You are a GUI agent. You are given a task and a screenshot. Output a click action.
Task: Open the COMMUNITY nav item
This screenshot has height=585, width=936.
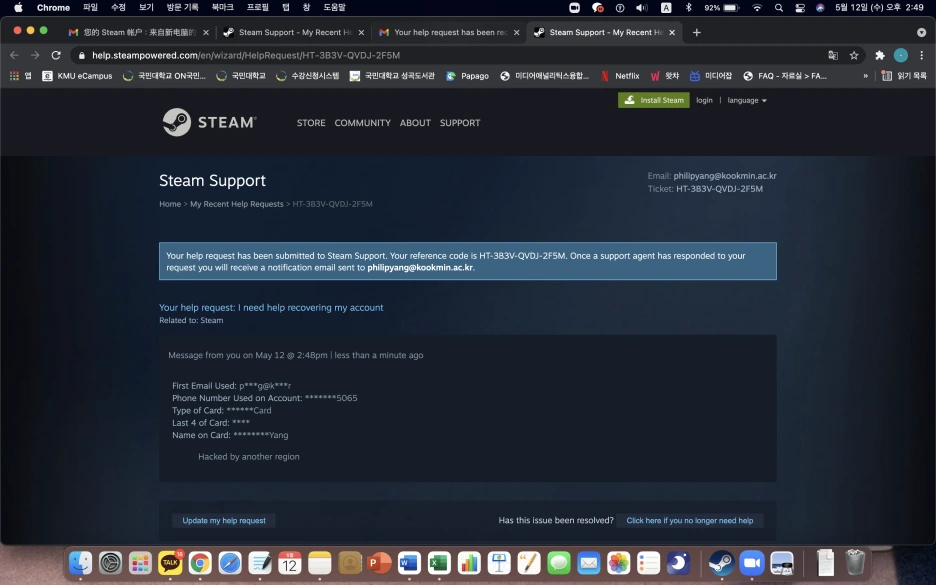(x=362, y=122)
